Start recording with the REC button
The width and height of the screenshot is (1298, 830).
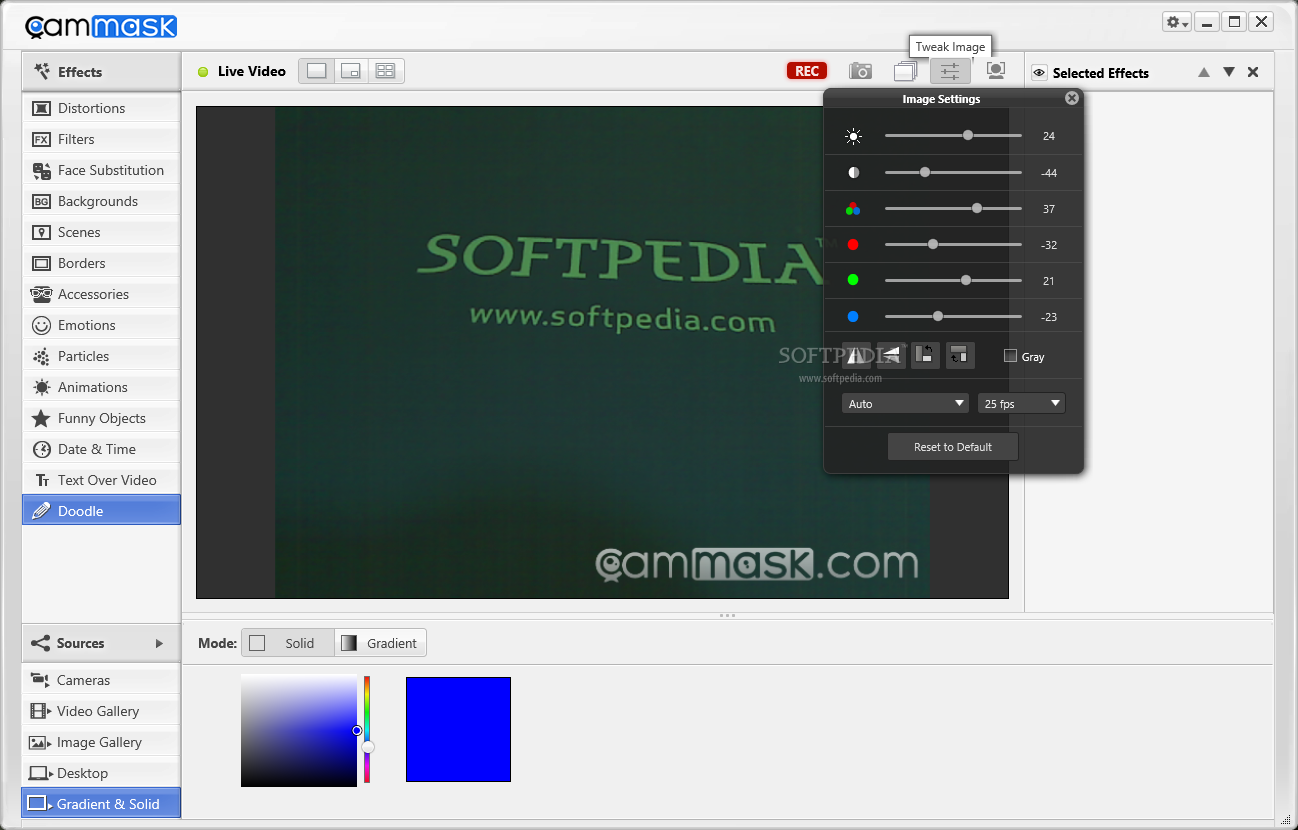coord(807,71)
